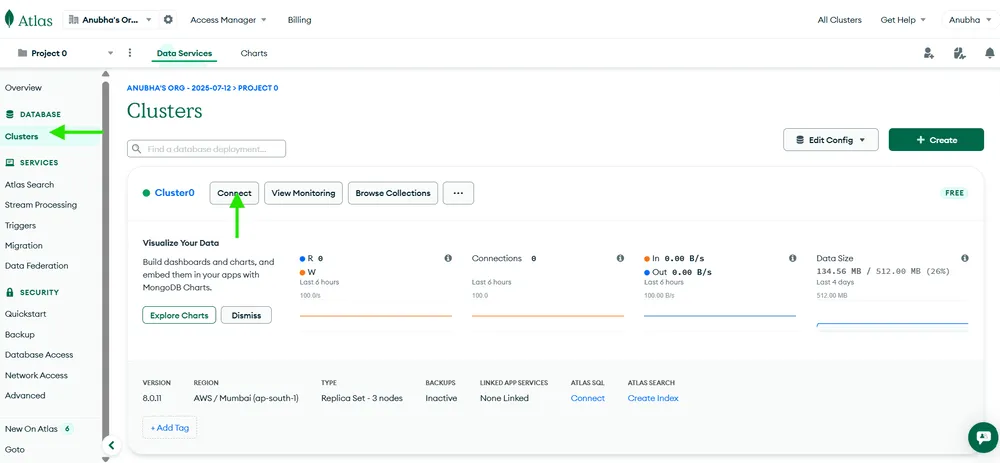Open the chat support bubble icon
The image size is (1000, 463).
click(982, 437)
